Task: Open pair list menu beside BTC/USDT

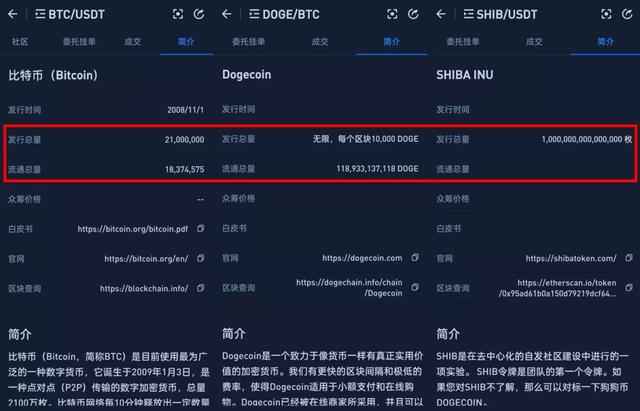Action: click(40, 14)
